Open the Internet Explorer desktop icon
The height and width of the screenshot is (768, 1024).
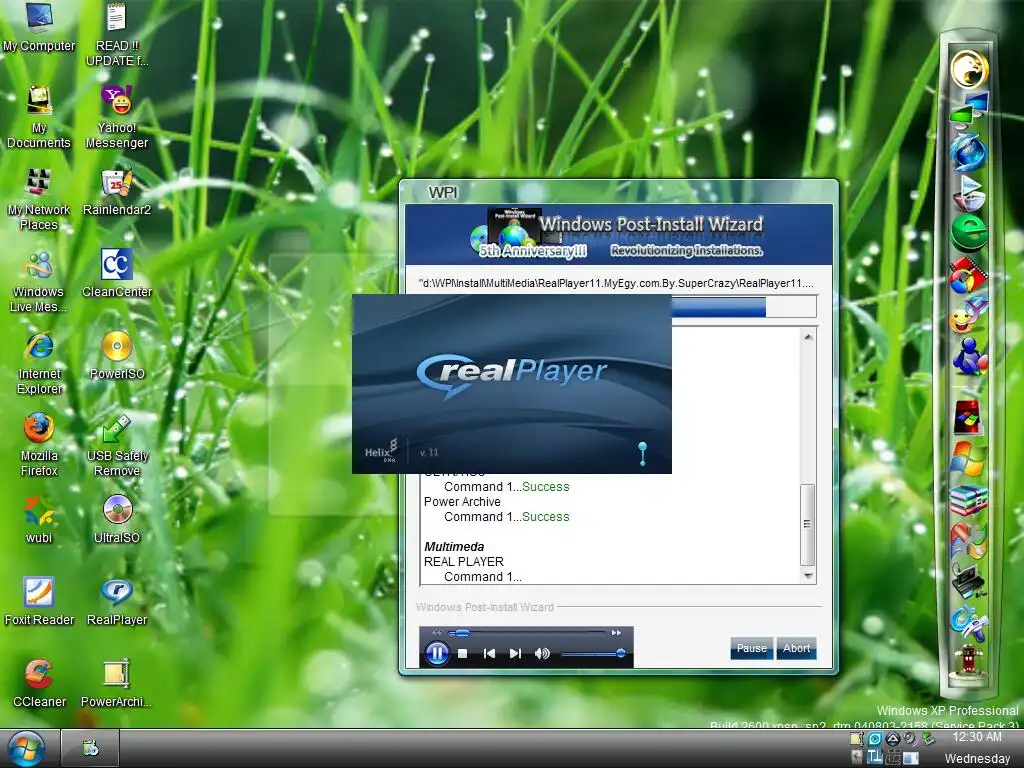39,362
